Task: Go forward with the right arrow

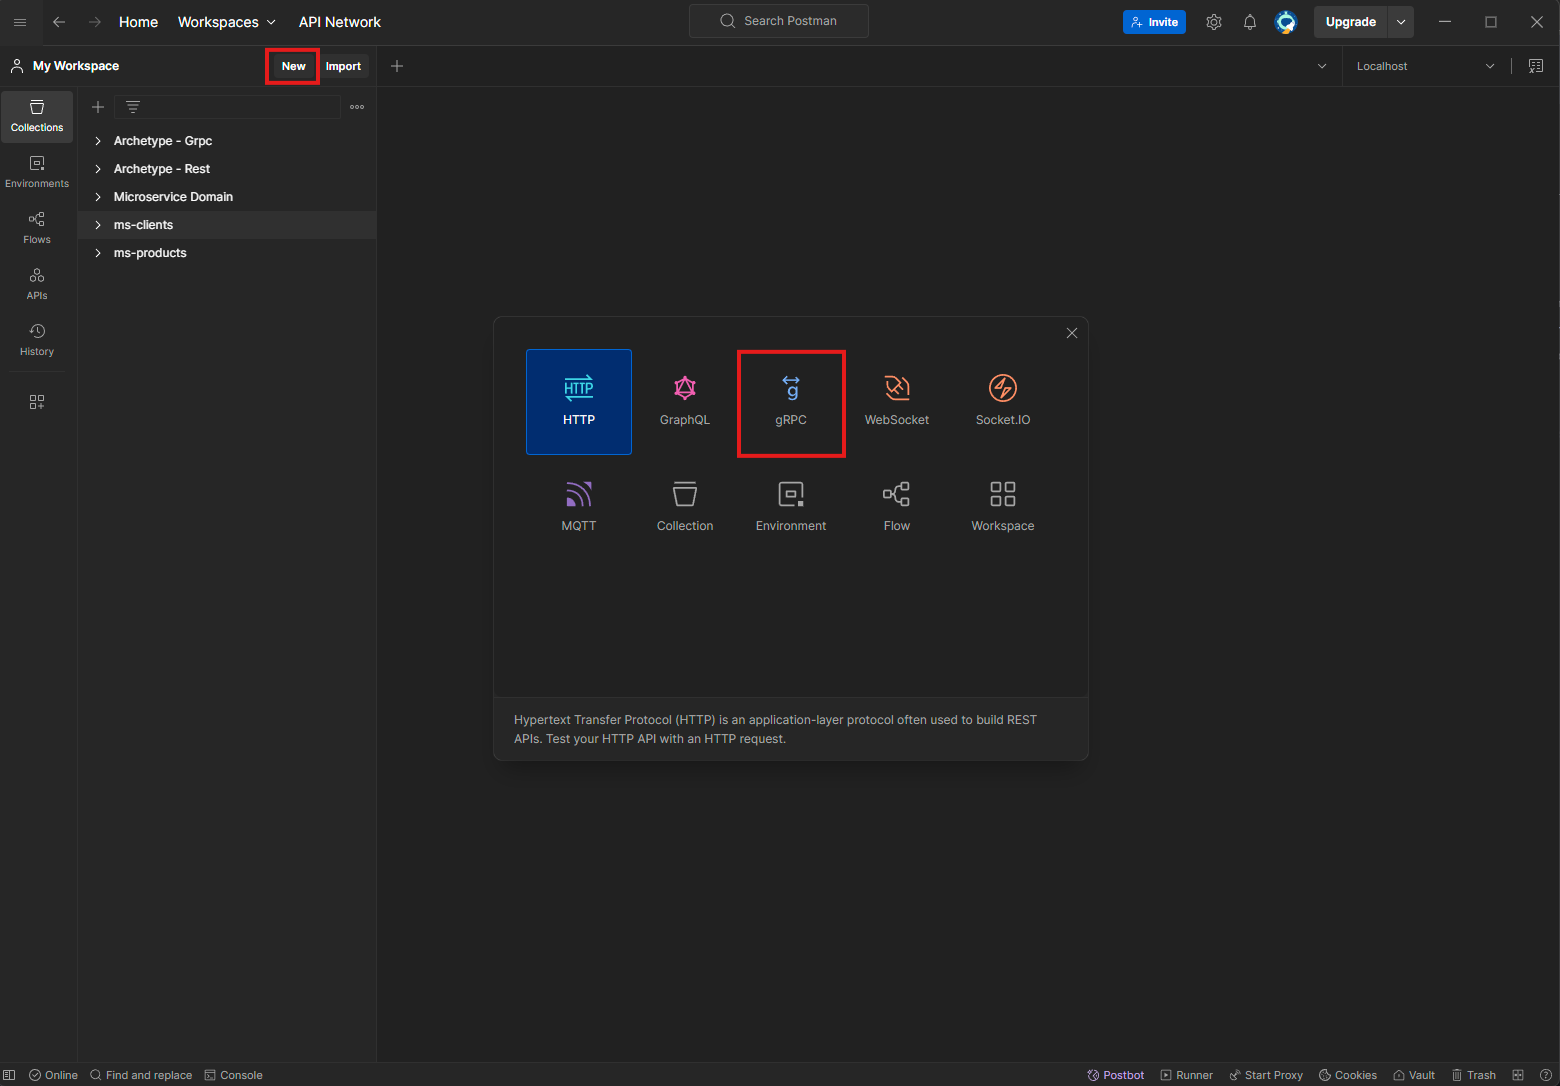Action: pyautogui.click(x=95, y=22)
